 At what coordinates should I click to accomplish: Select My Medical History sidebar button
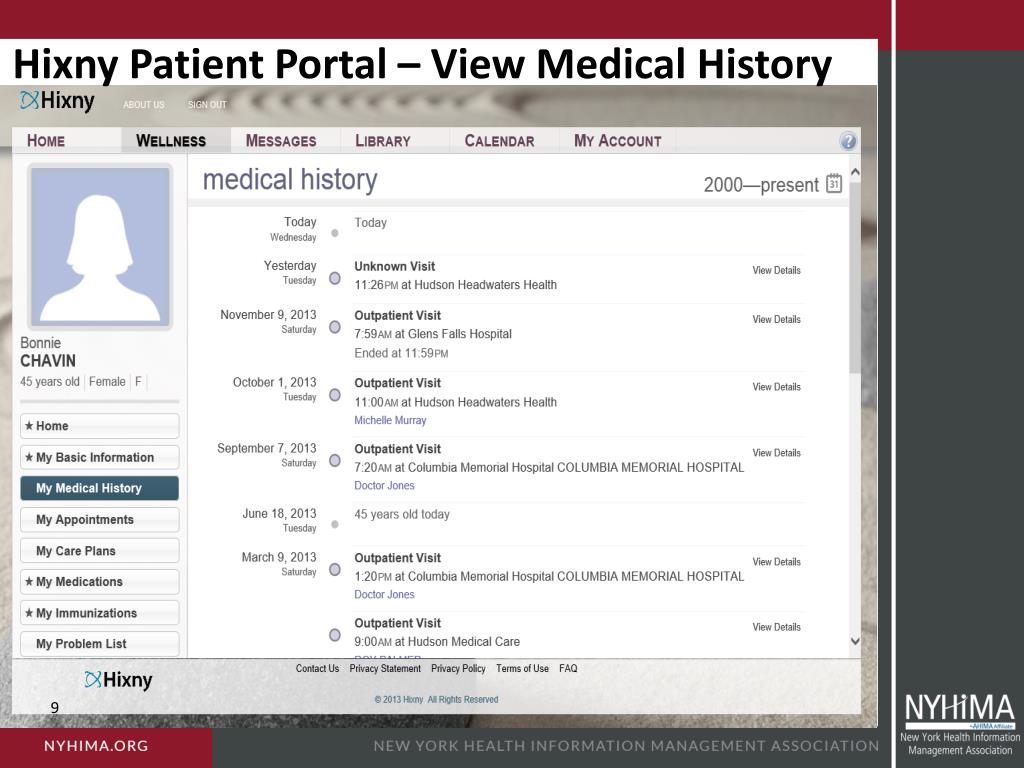[99, 488]
